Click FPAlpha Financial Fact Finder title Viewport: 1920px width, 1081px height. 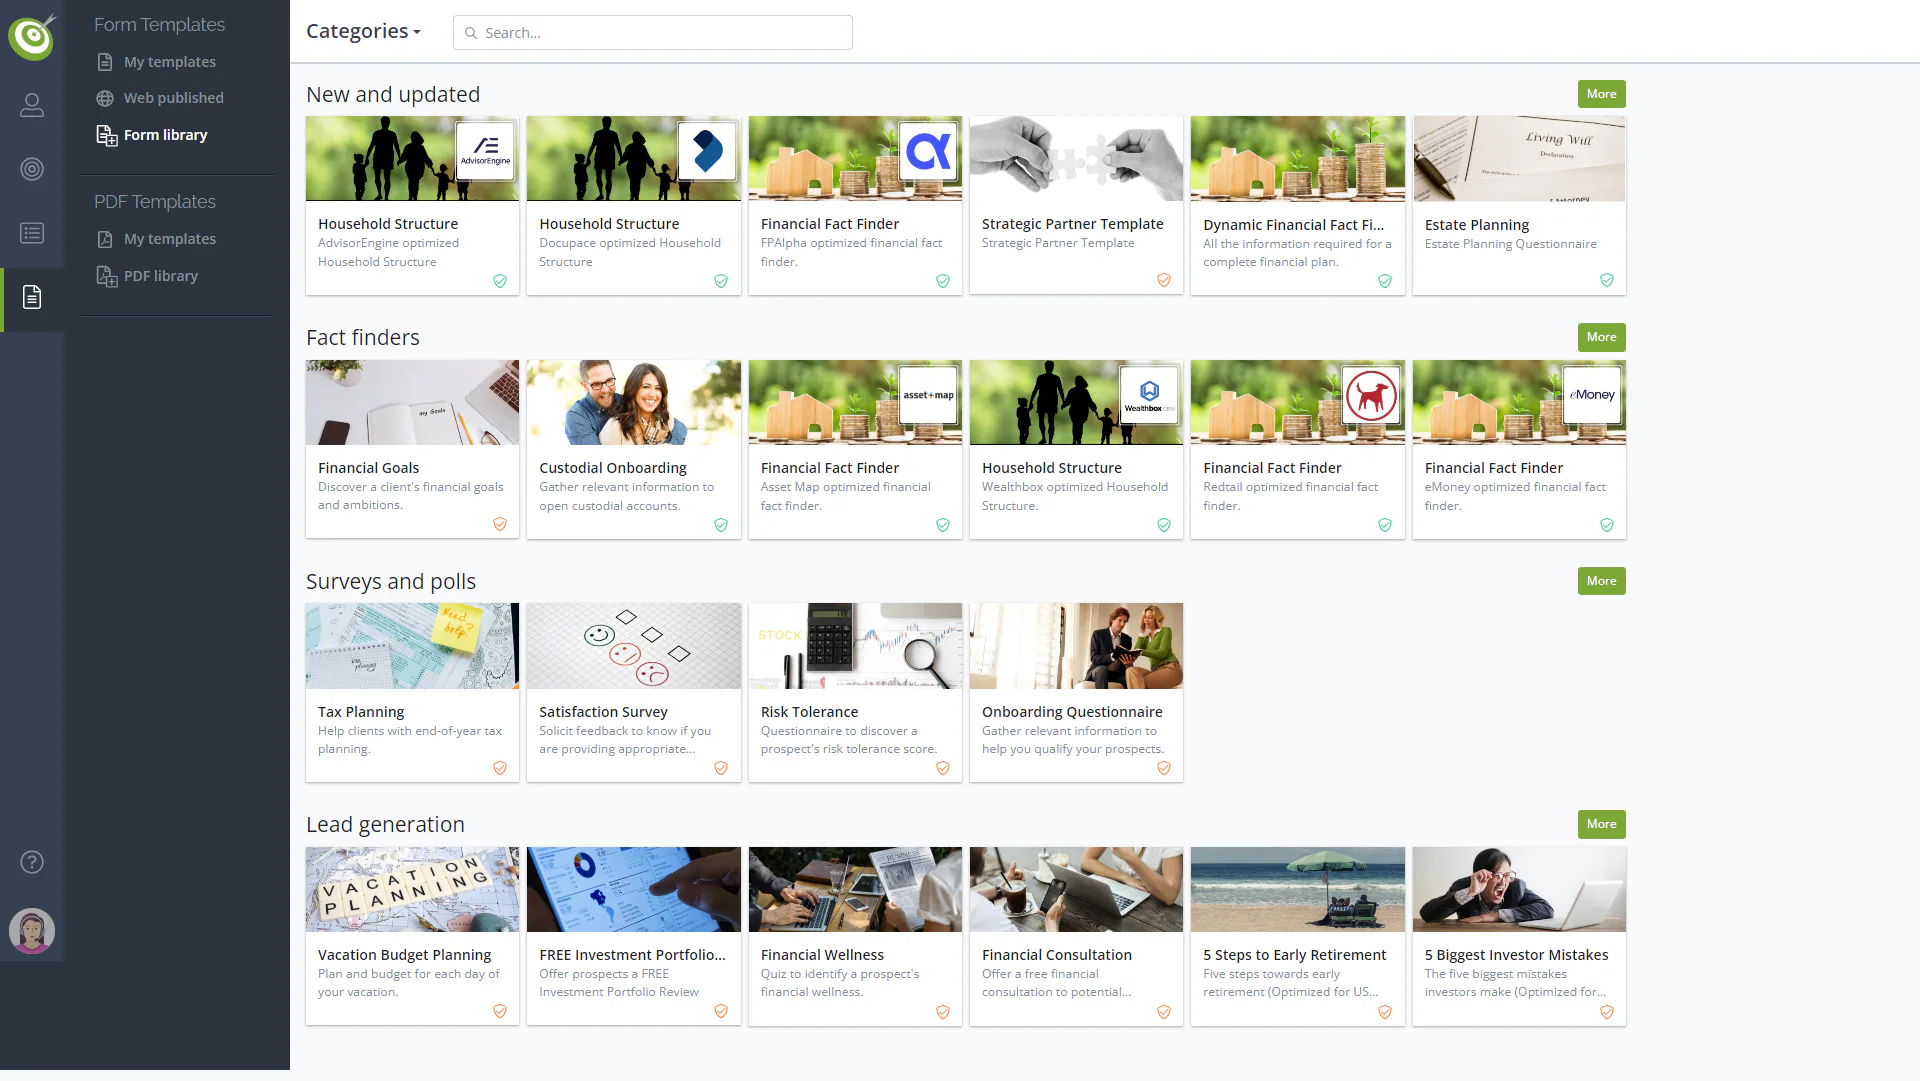(830, 224)
